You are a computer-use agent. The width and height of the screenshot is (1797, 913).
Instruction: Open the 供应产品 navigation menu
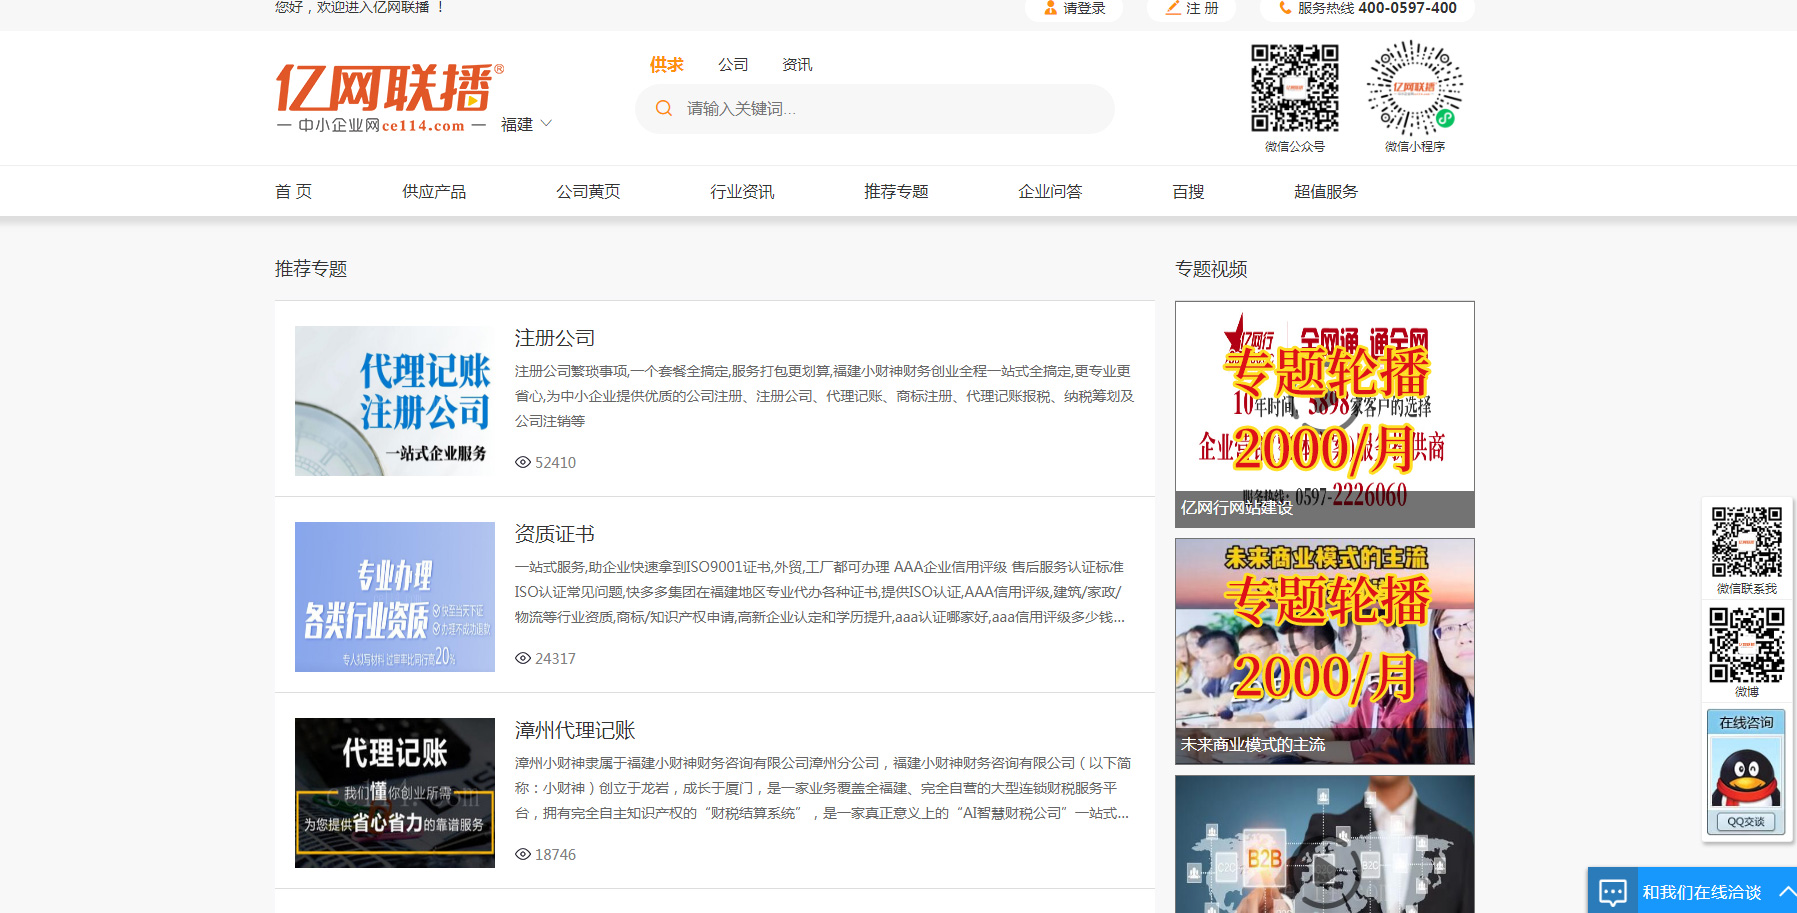click(x=434, y=192)
